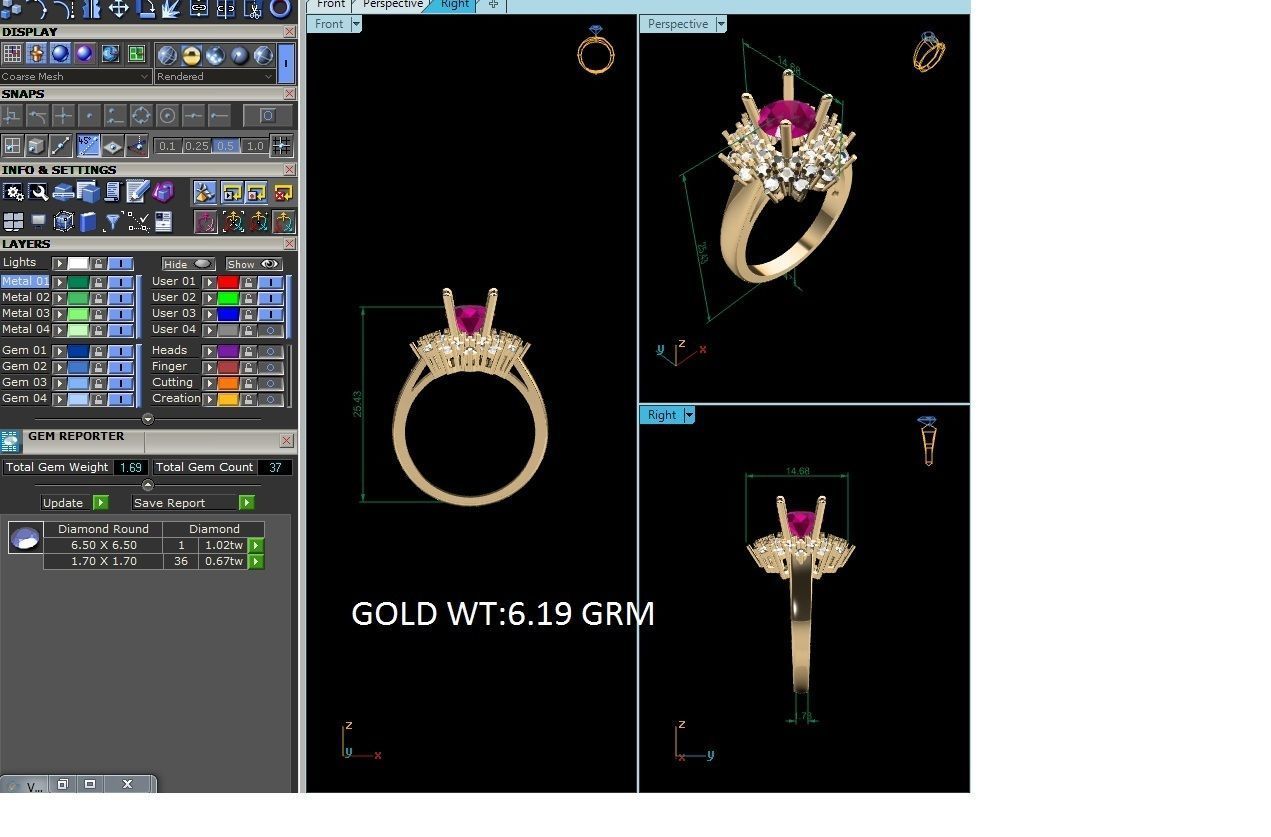Click the Hide layers button
The height and width of the screenshot is (837, 1271).
pos(188,264)
